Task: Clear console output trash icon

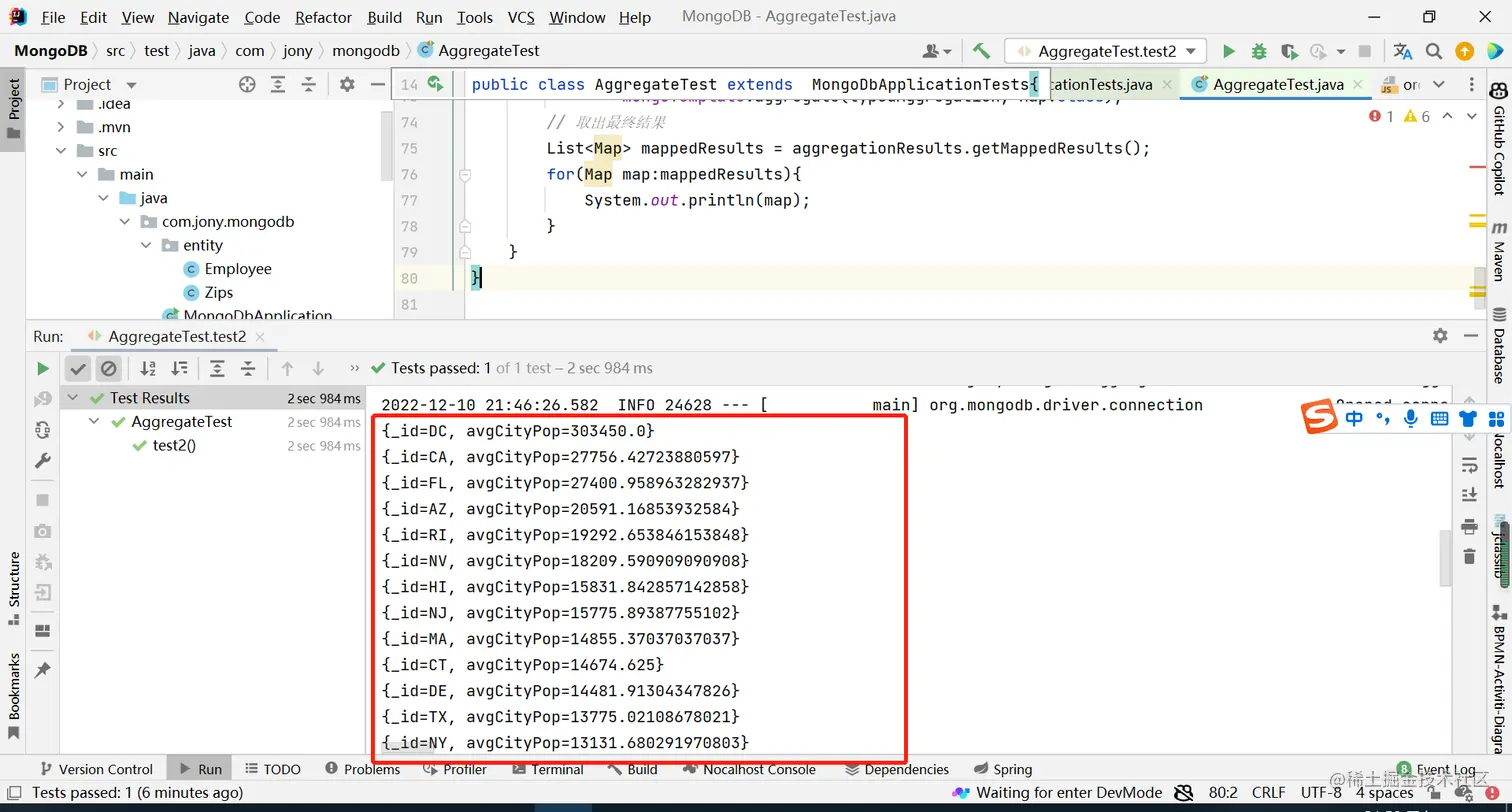Action: tap(1469, 556)
